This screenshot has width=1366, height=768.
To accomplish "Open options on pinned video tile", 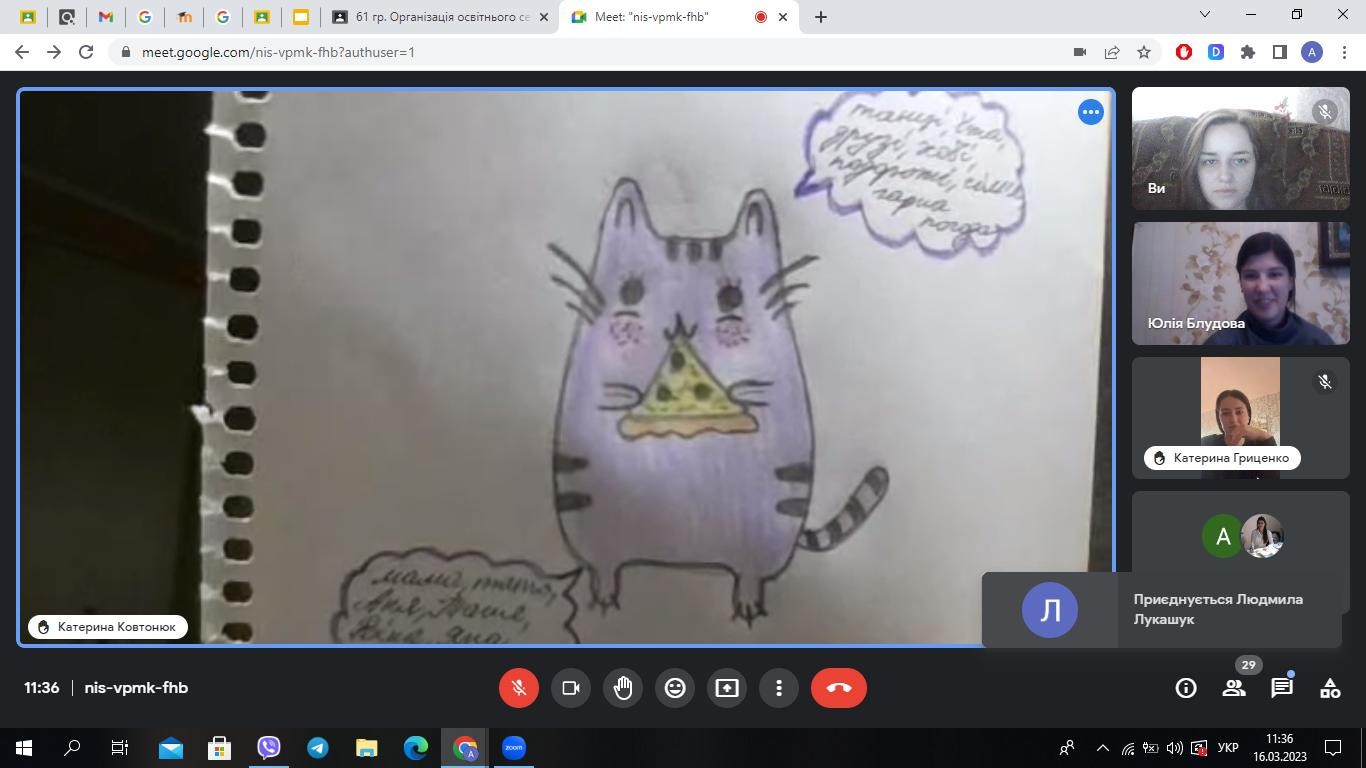I will coord(1090,112).
